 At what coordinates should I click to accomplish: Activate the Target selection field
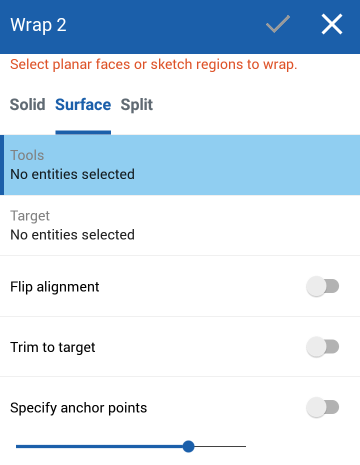180,225
